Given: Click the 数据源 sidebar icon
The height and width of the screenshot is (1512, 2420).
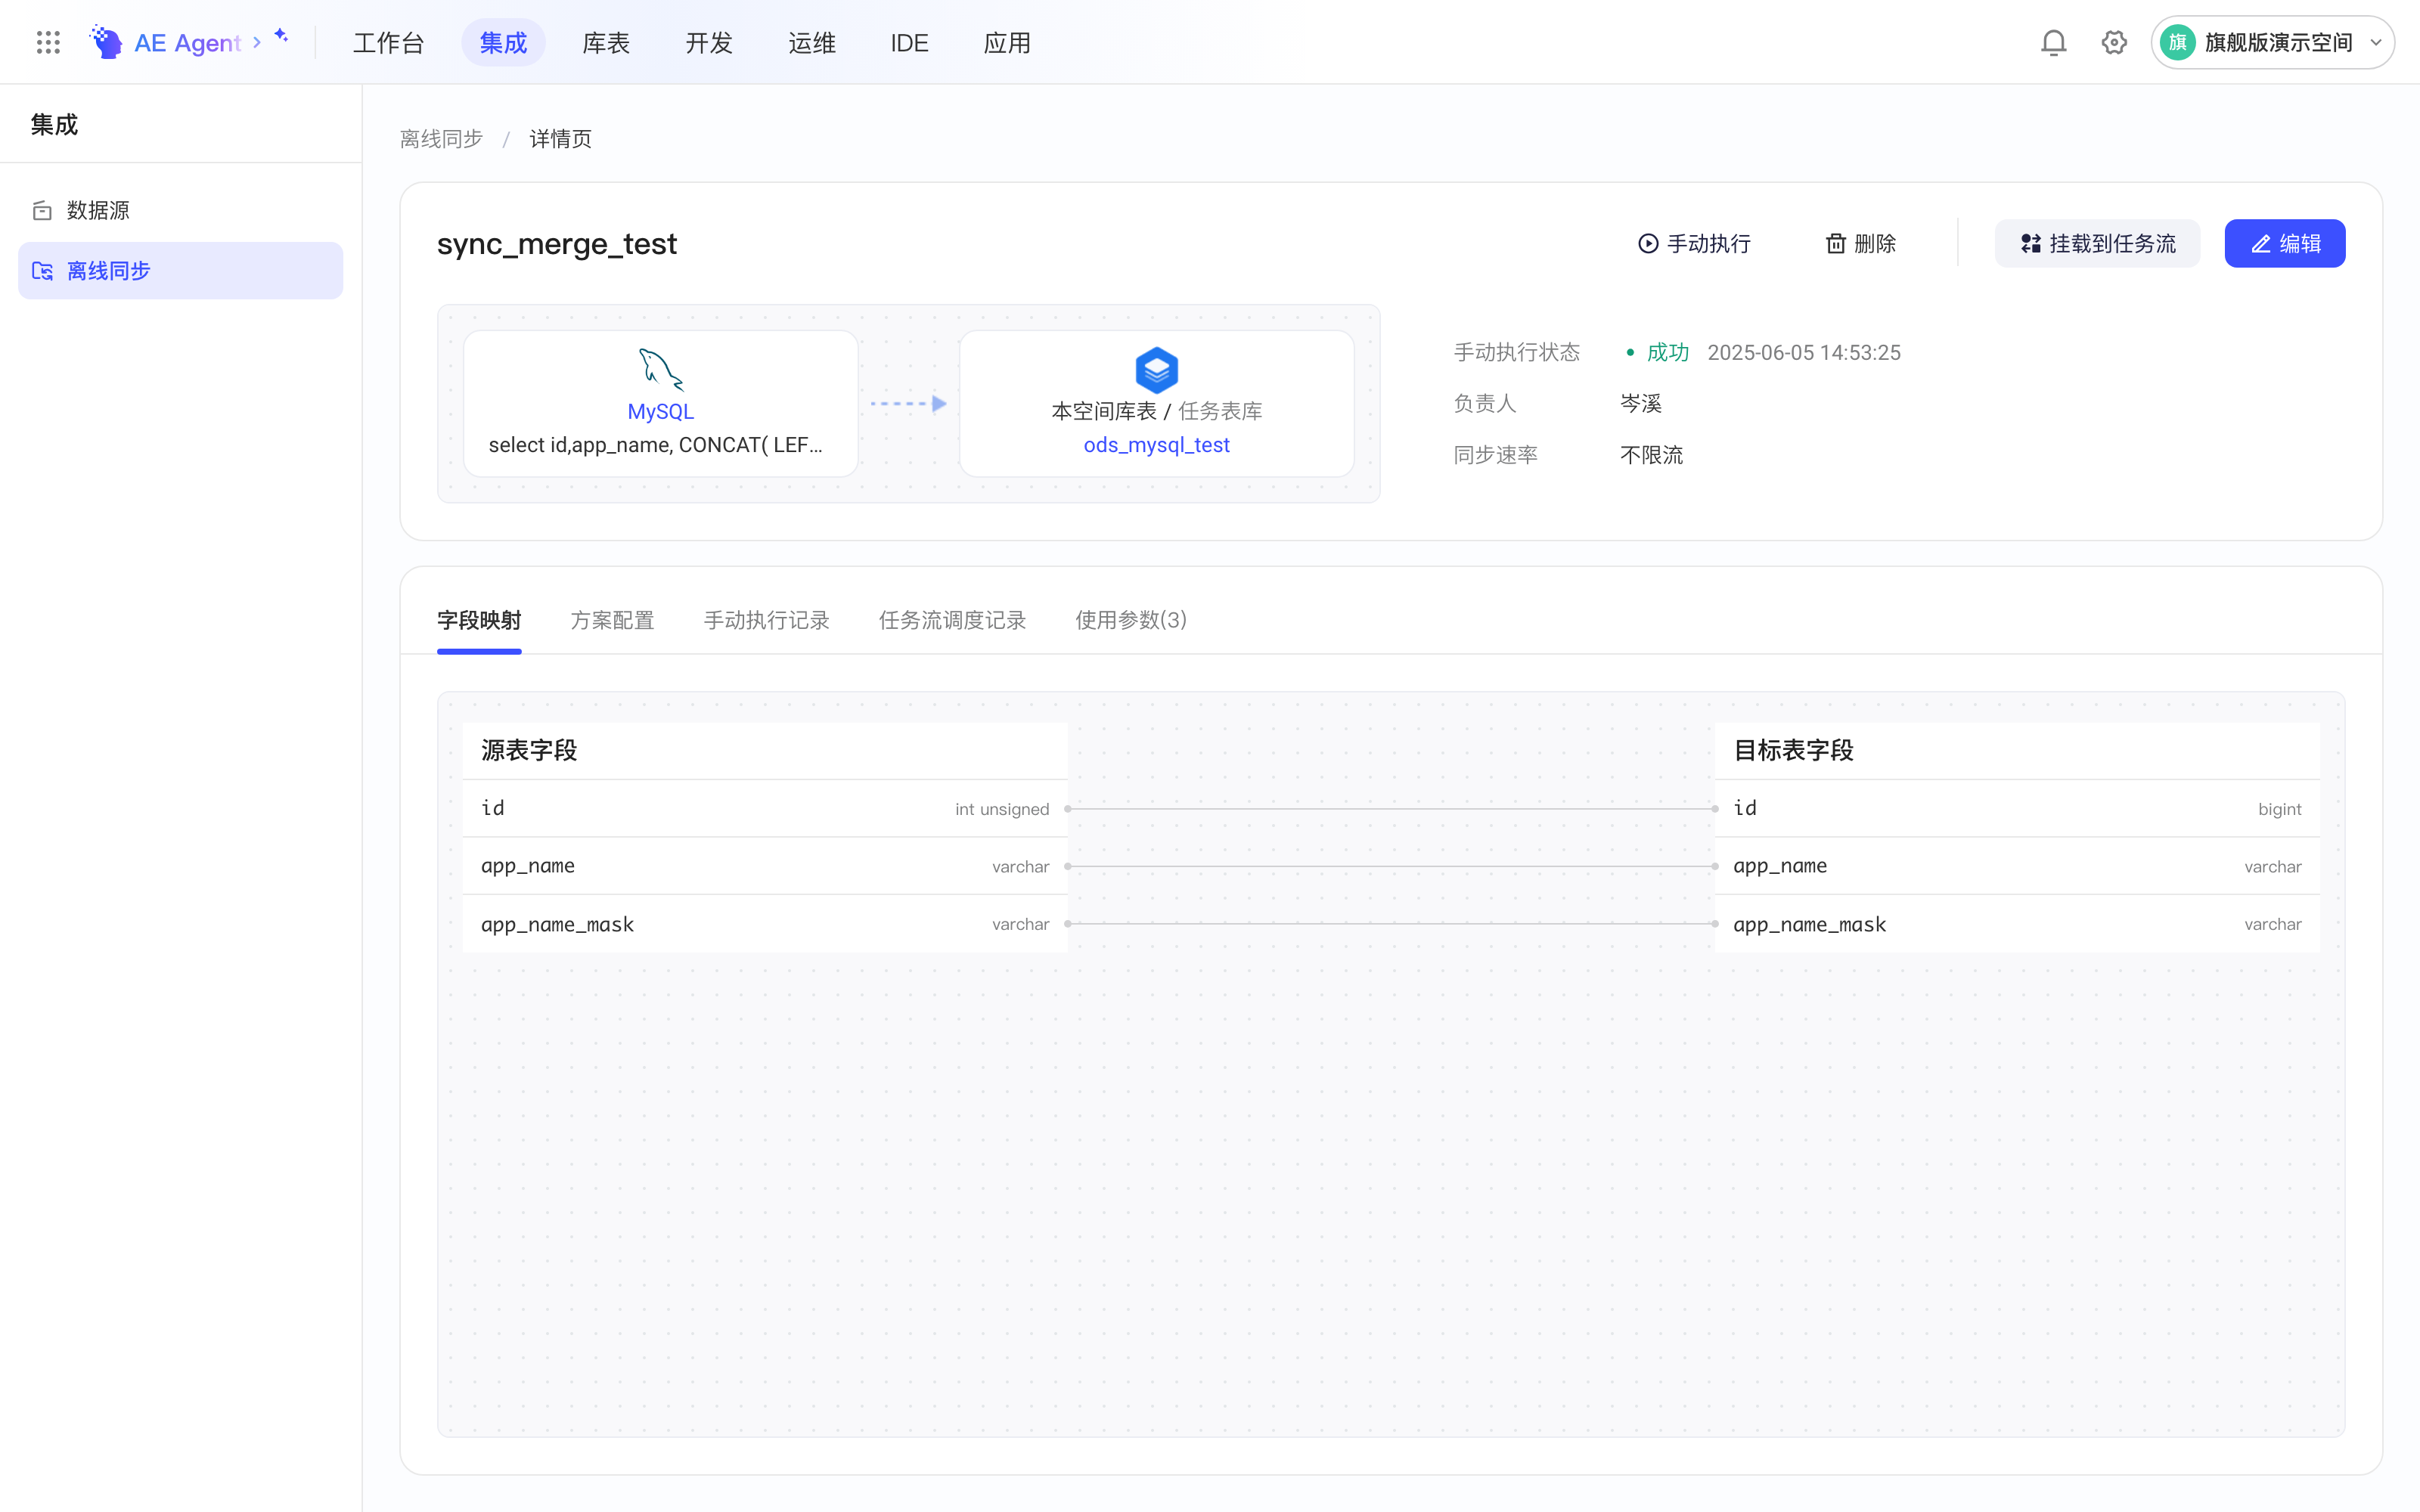Looking at the screenshot, I should pos(42,210).
